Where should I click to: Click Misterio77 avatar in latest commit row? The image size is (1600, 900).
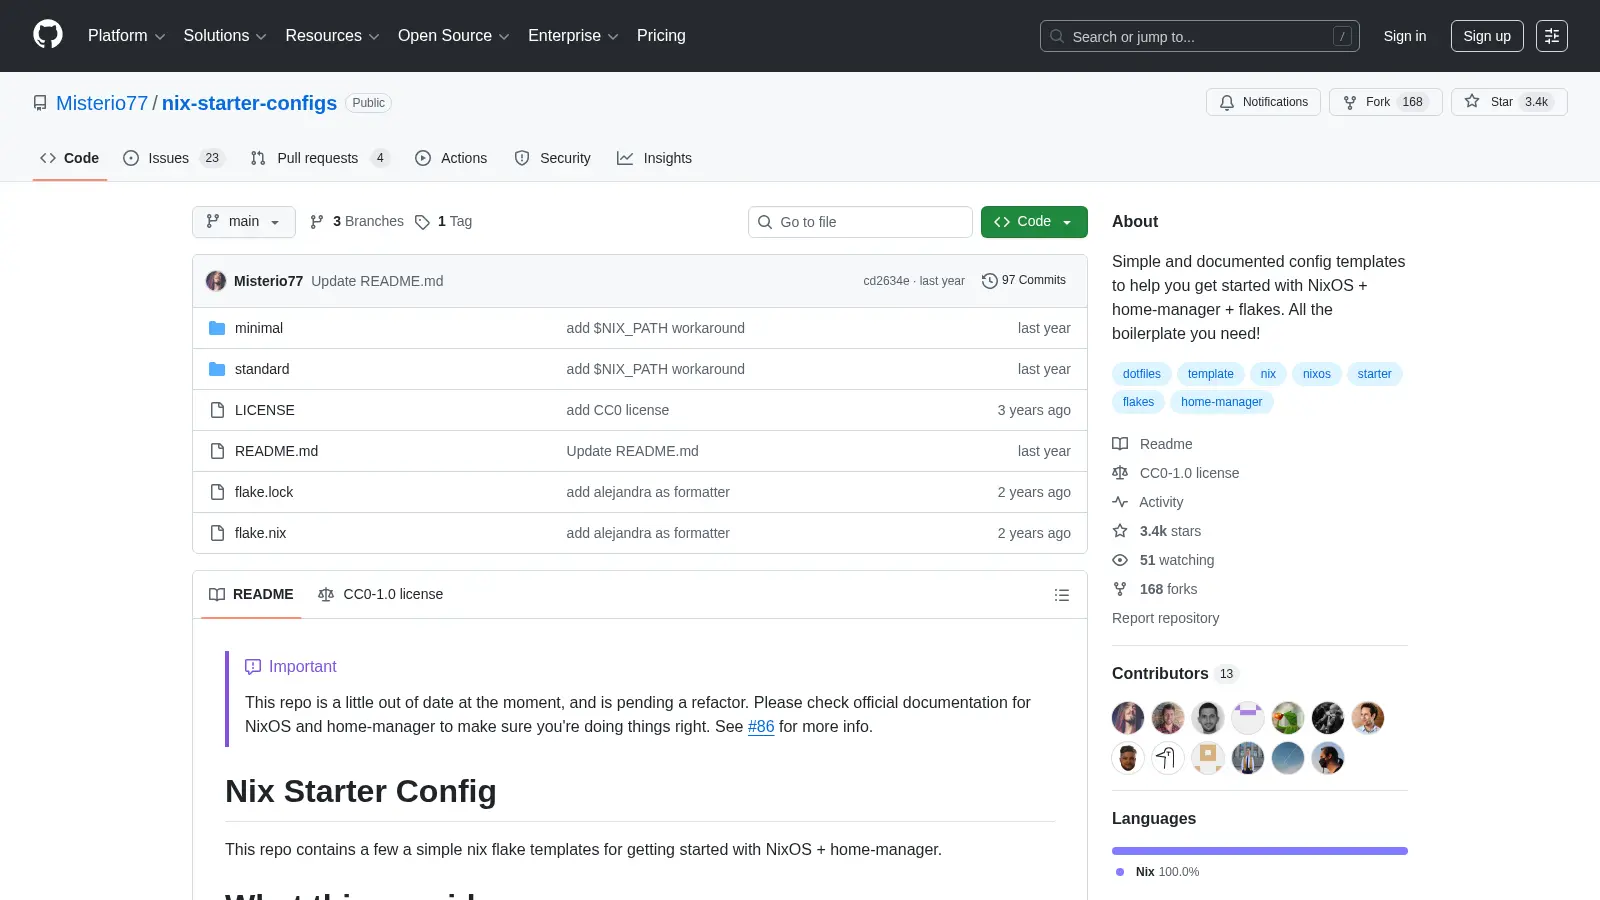tap(216, 281)
